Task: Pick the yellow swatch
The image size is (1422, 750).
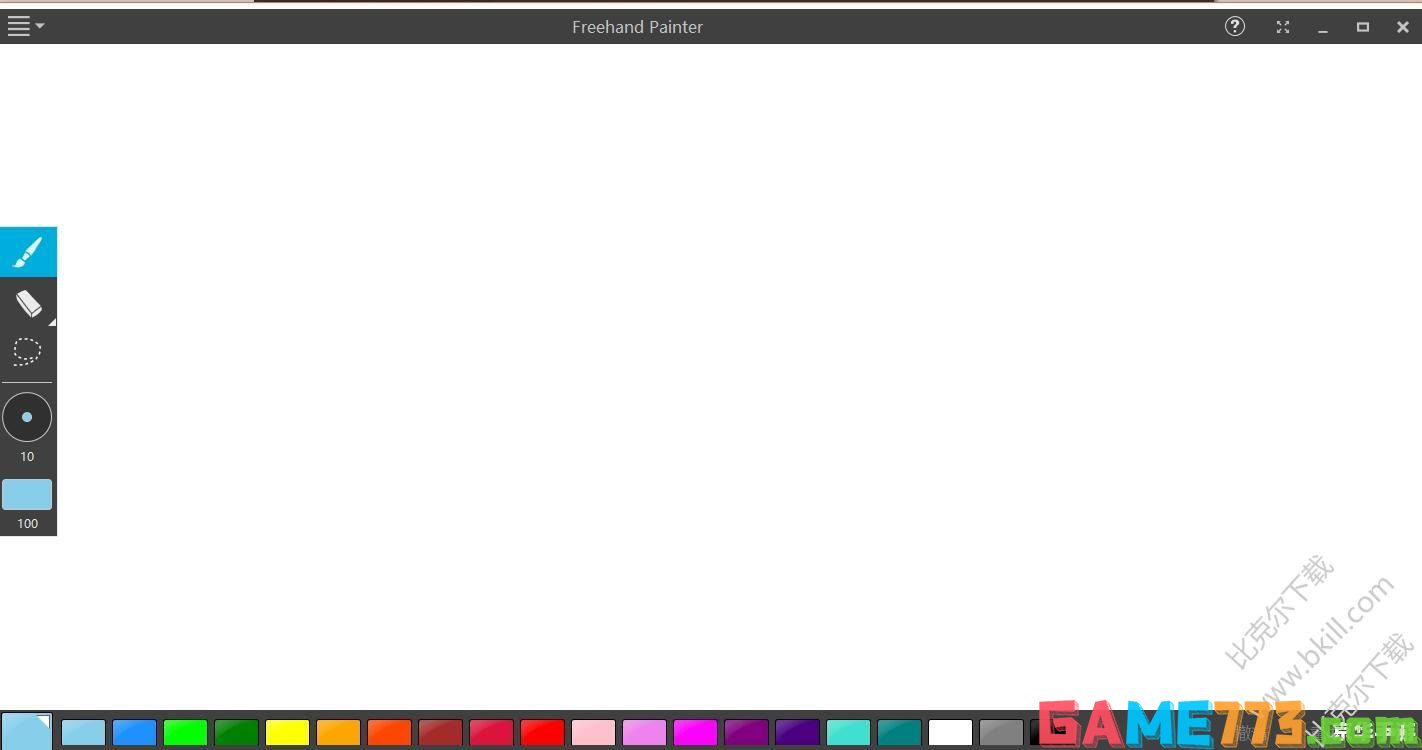Action: pyautogui.click(x=287, y=733)
